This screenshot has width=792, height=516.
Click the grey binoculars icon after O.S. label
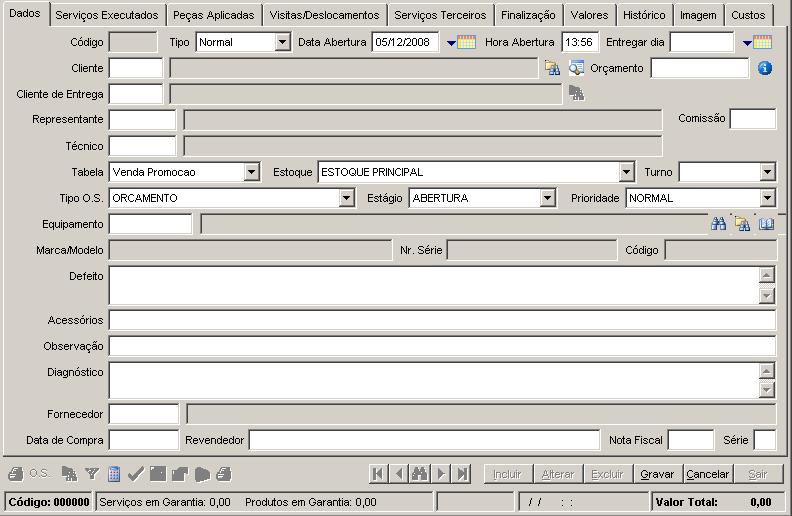[69, 474]
